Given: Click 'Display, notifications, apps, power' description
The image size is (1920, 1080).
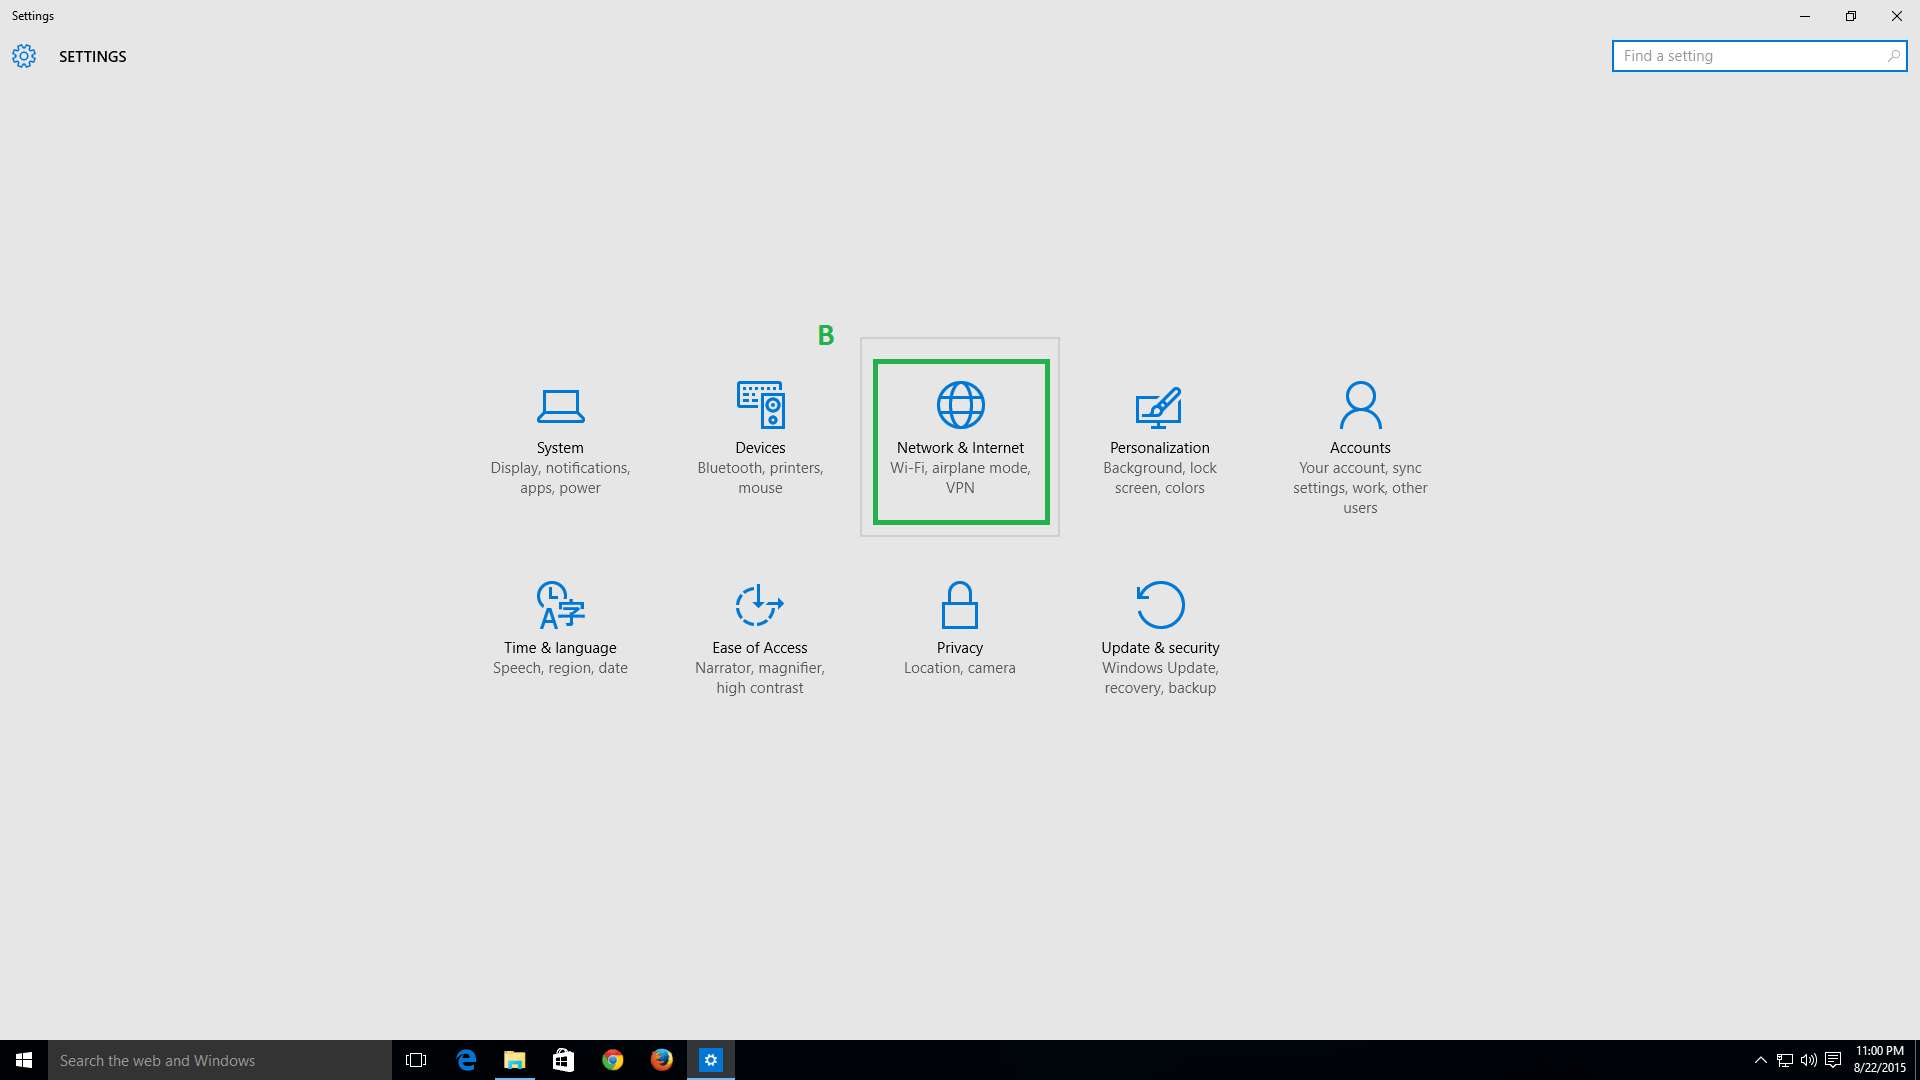Looking at the screenshot, I should [560, 478].
